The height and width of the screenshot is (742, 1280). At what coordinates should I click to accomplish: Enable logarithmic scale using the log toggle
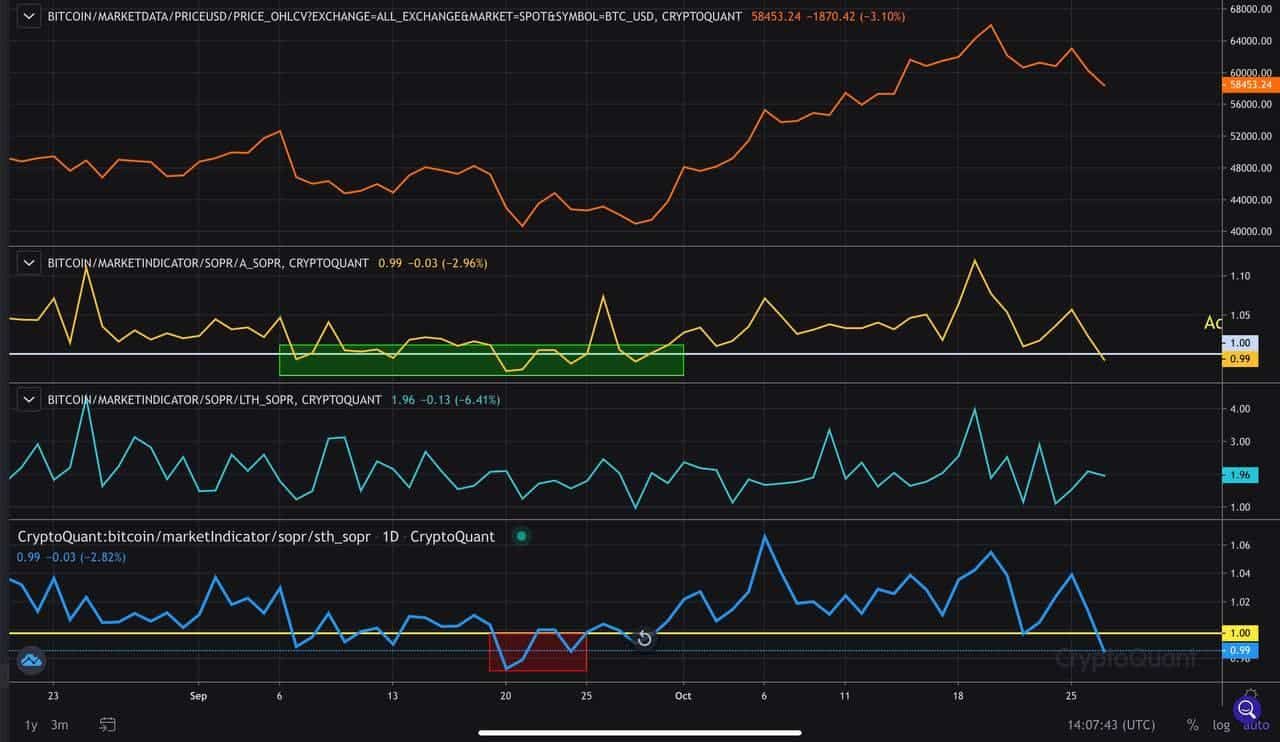(x=1221, y=724)
